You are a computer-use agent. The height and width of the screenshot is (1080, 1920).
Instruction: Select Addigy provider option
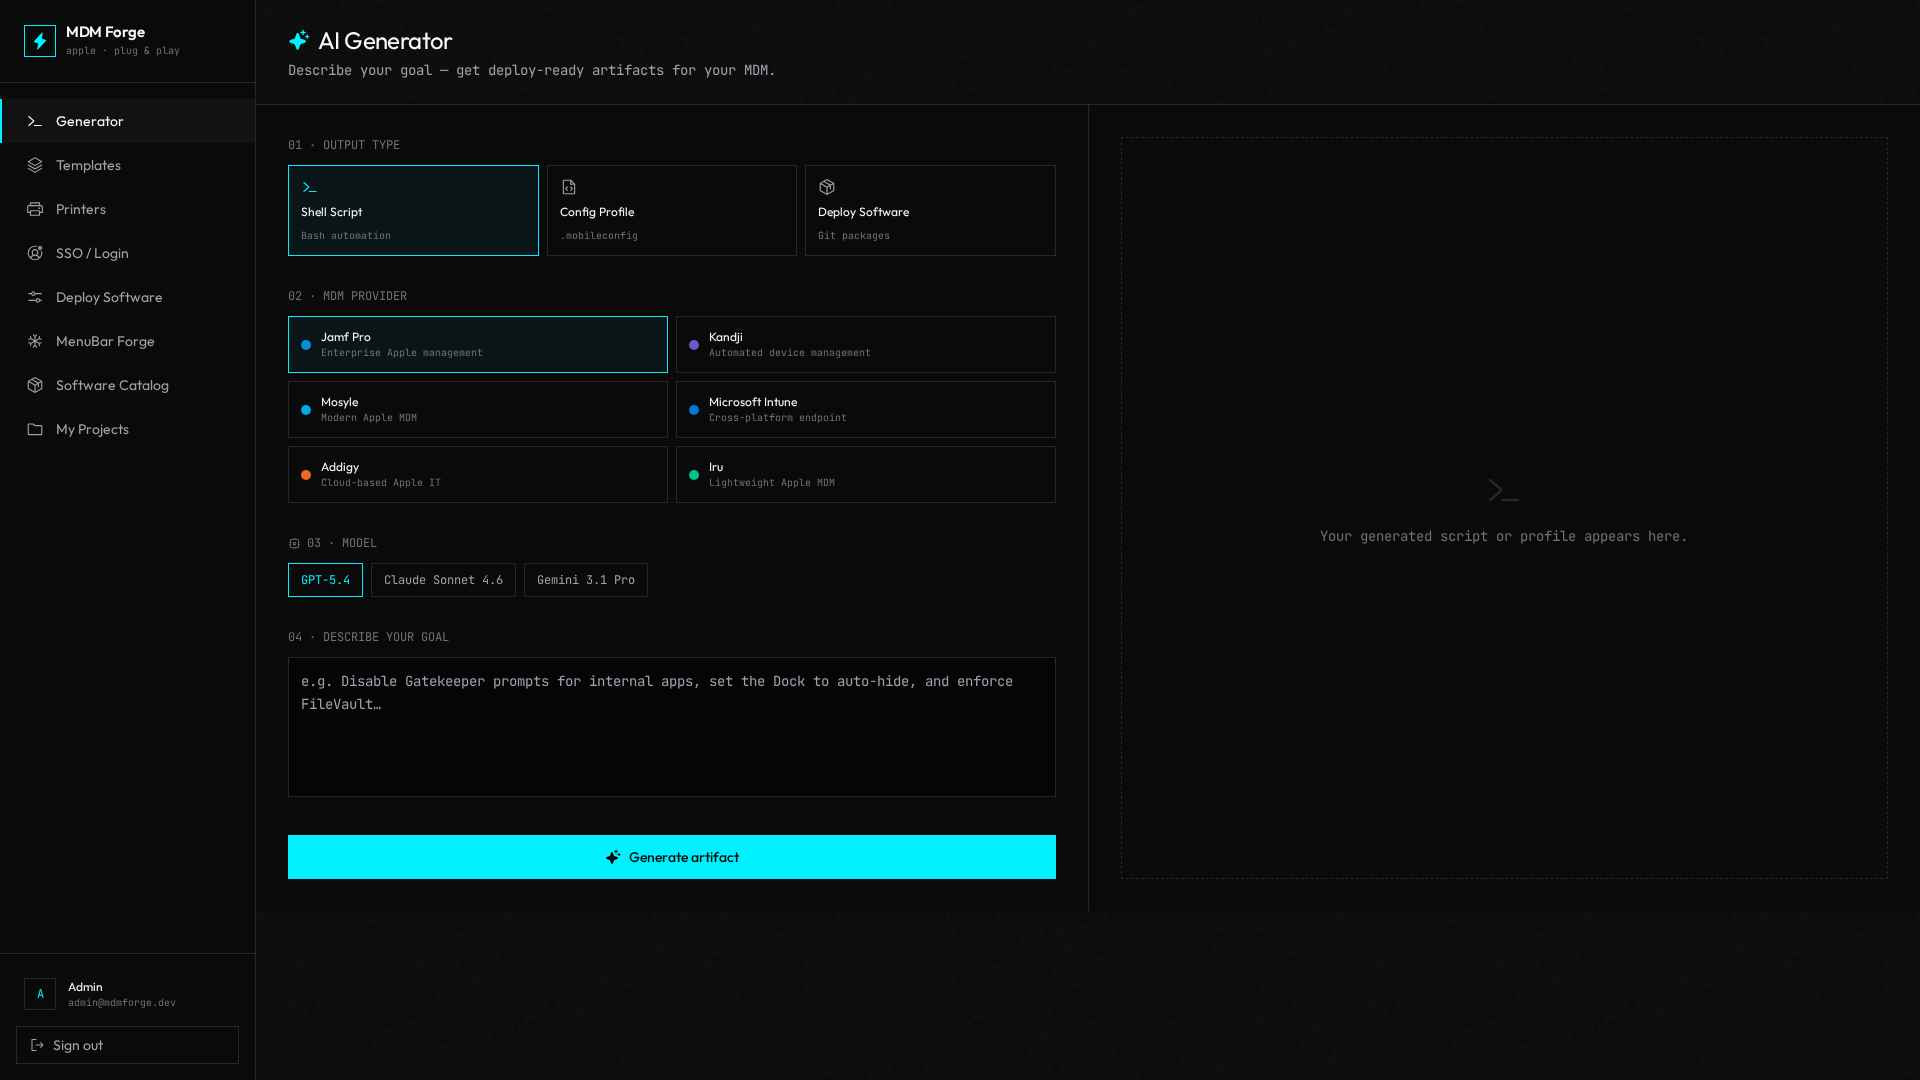478,474
